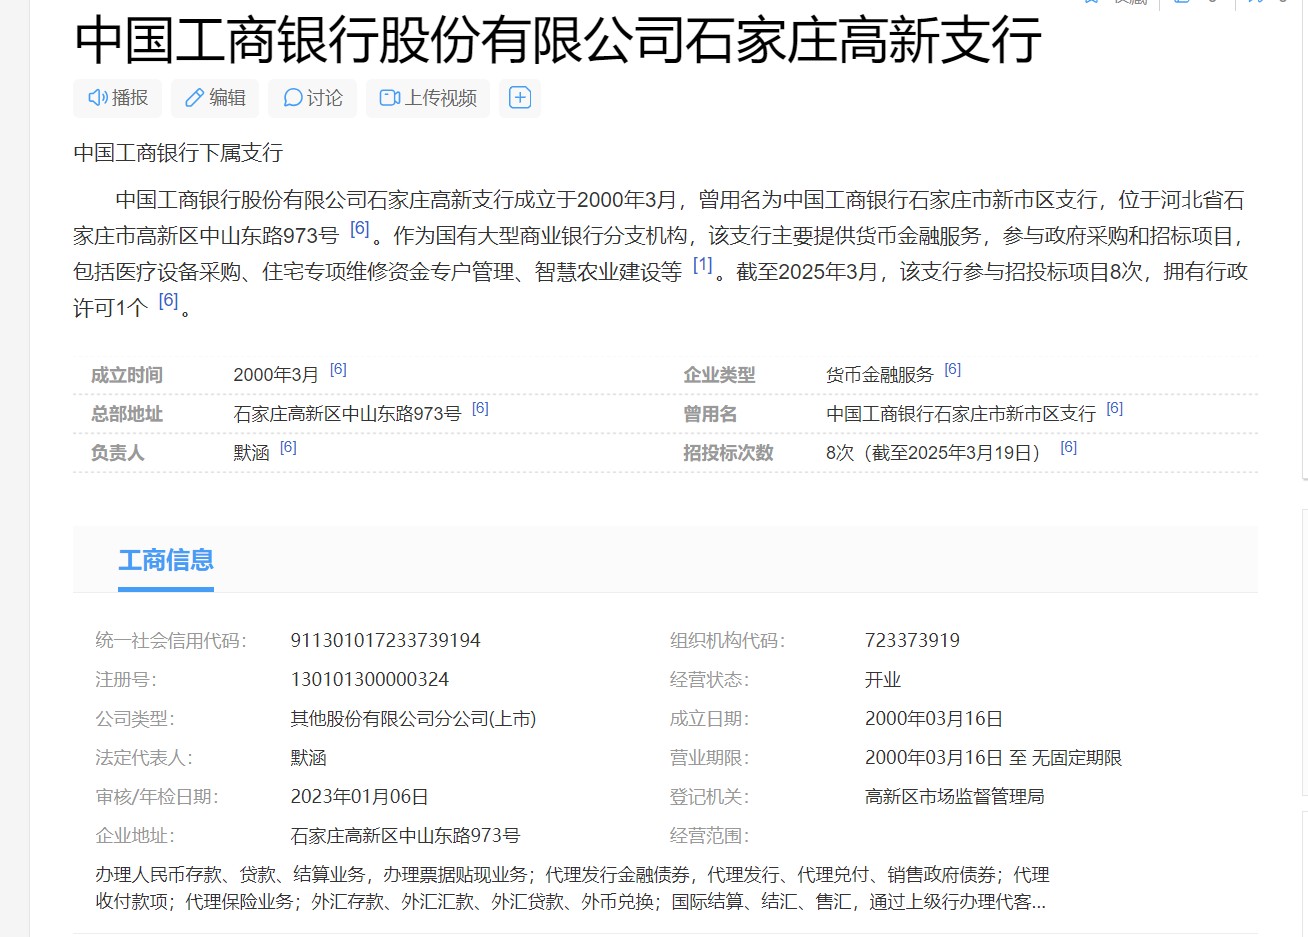Image resolution: width=1308 pixels, height=937 pixels.
Task: Click the 成立日期 value 2000年03月16日
Action: 934,718
